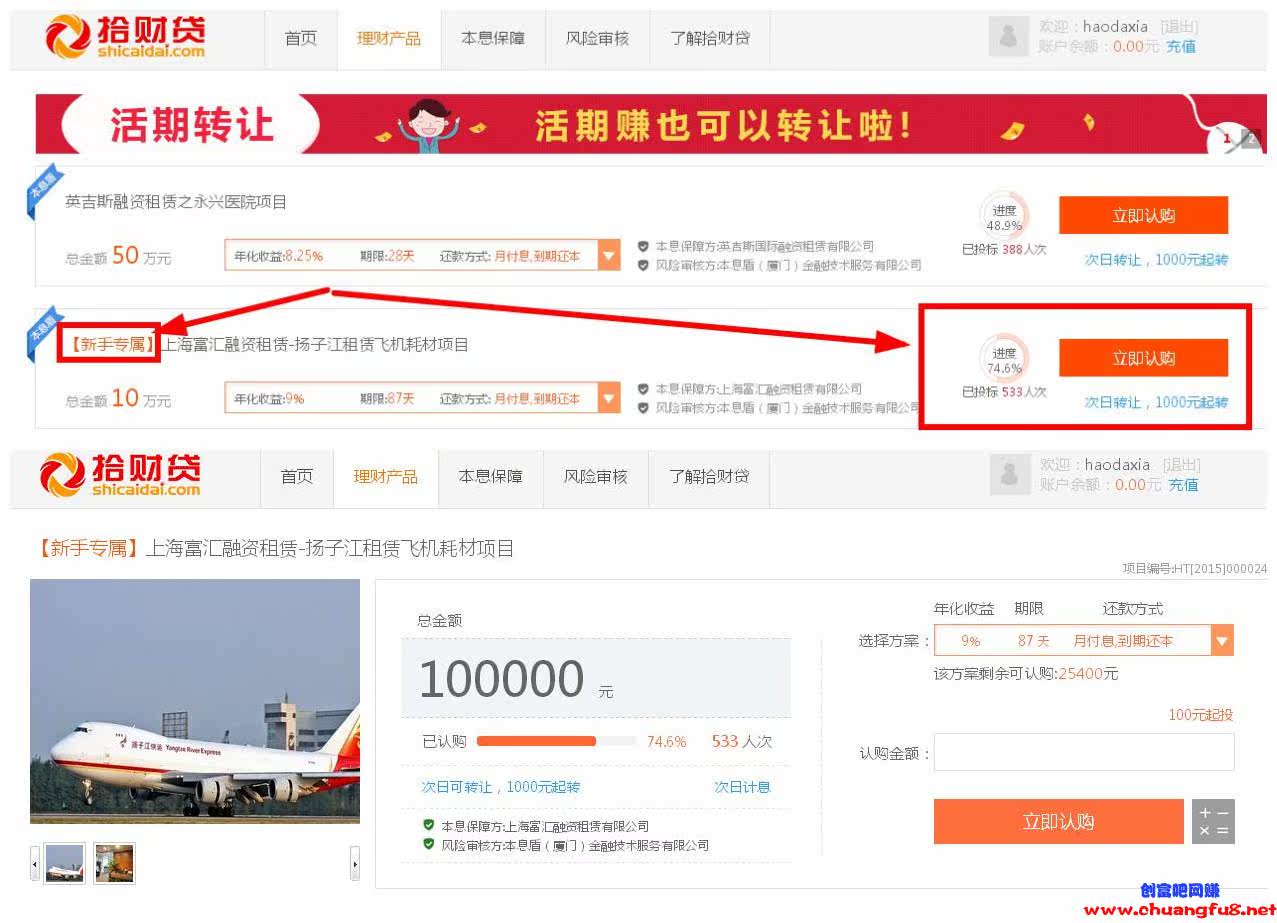The height and width of the screenshot is (923, 1277).
Task: Click 项目编号 HT[2015]000024 text
Action: tap(1194, 568)
